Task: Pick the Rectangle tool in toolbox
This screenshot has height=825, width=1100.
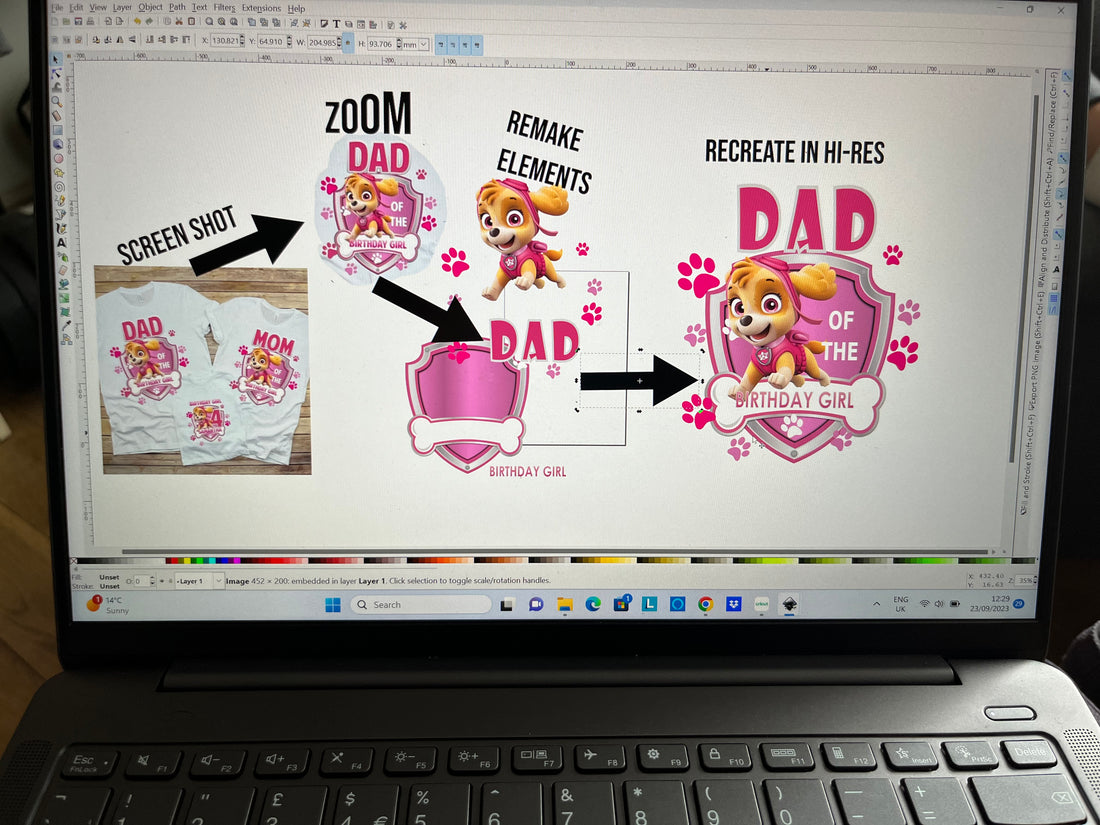Action: pos(57,129)
